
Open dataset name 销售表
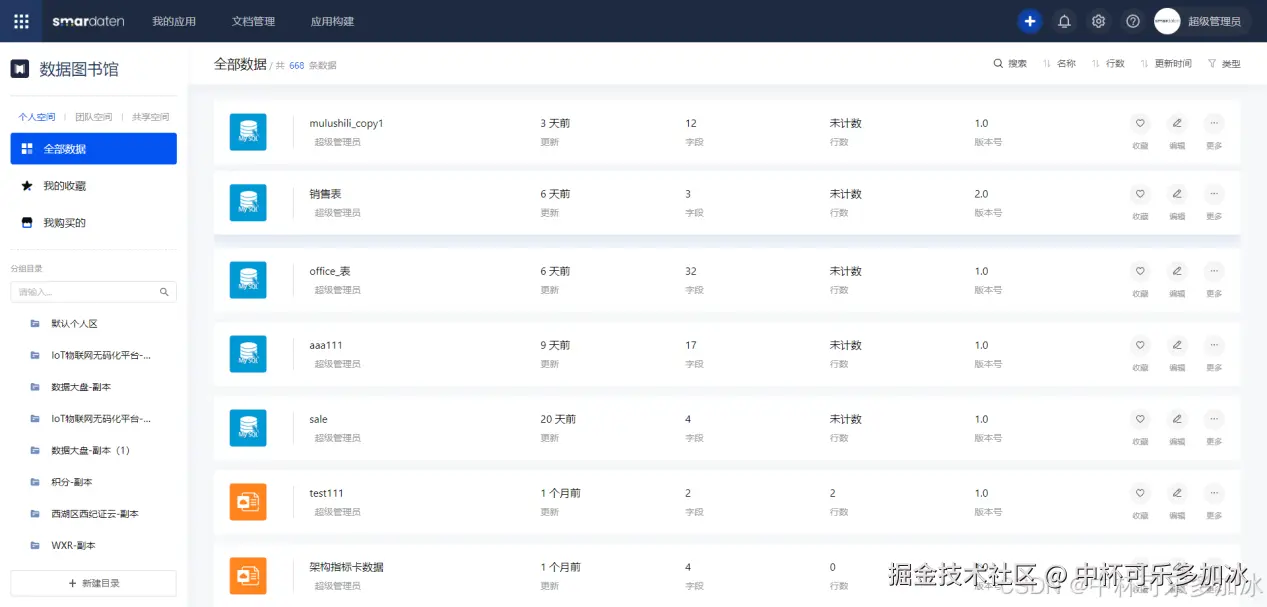click(326, 194)
